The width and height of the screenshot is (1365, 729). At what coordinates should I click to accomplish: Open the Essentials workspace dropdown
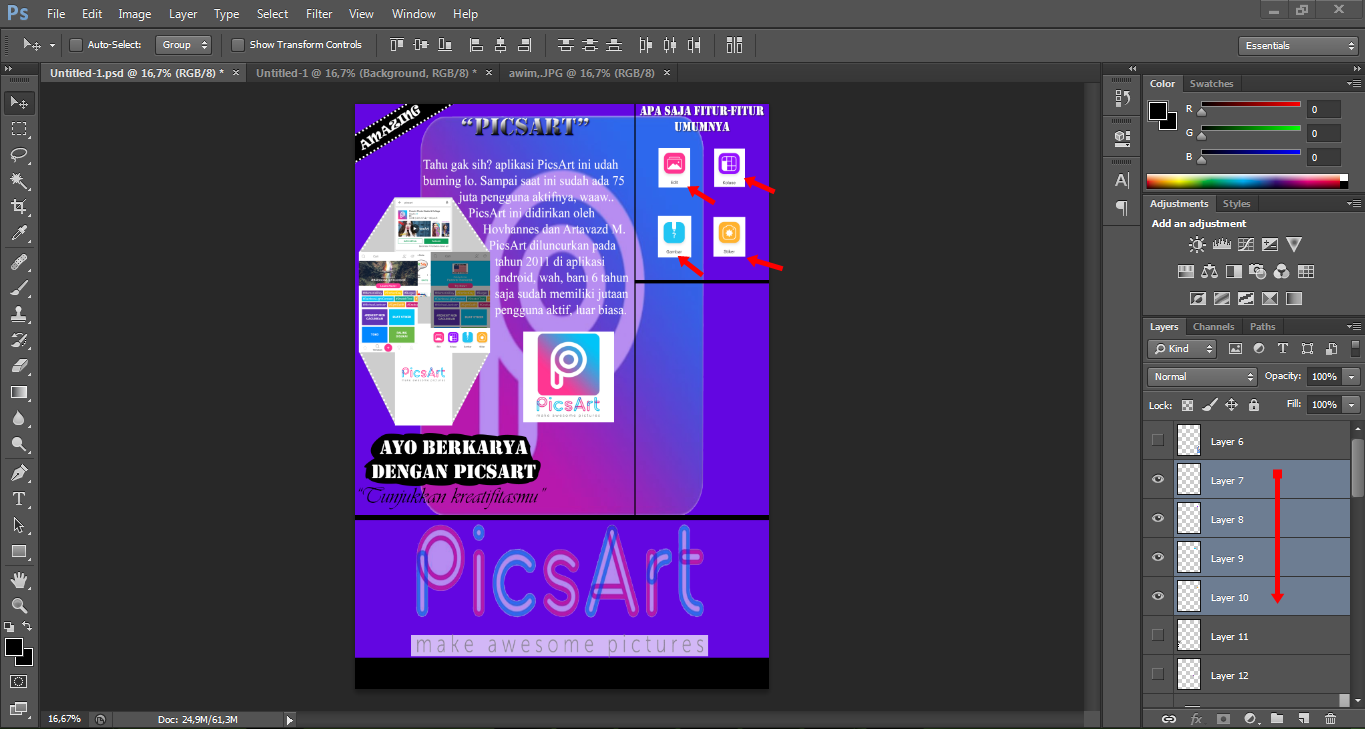[x=1297, y=46]
